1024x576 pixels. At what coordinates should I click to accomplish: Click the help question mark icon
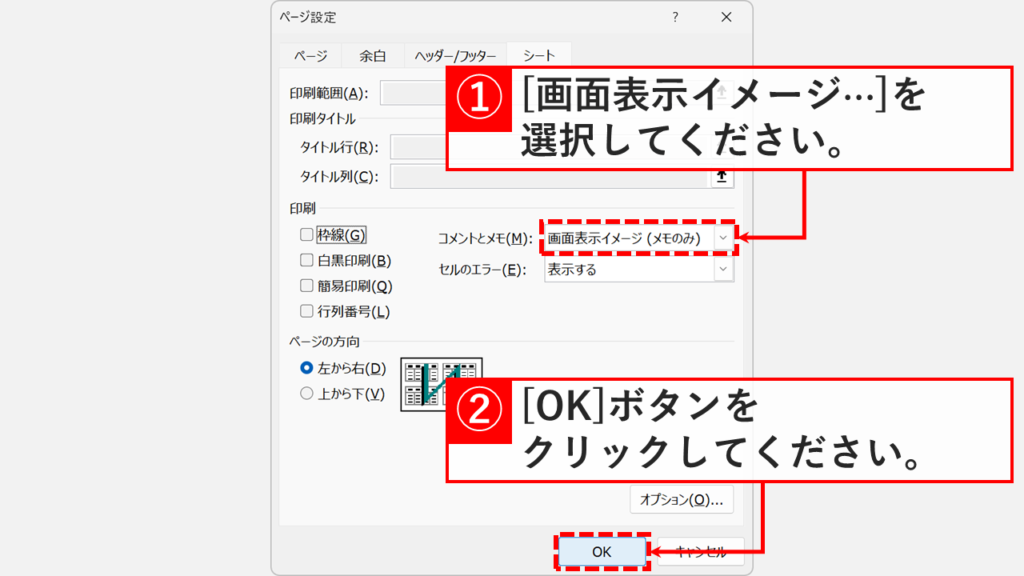coord(675,17)
